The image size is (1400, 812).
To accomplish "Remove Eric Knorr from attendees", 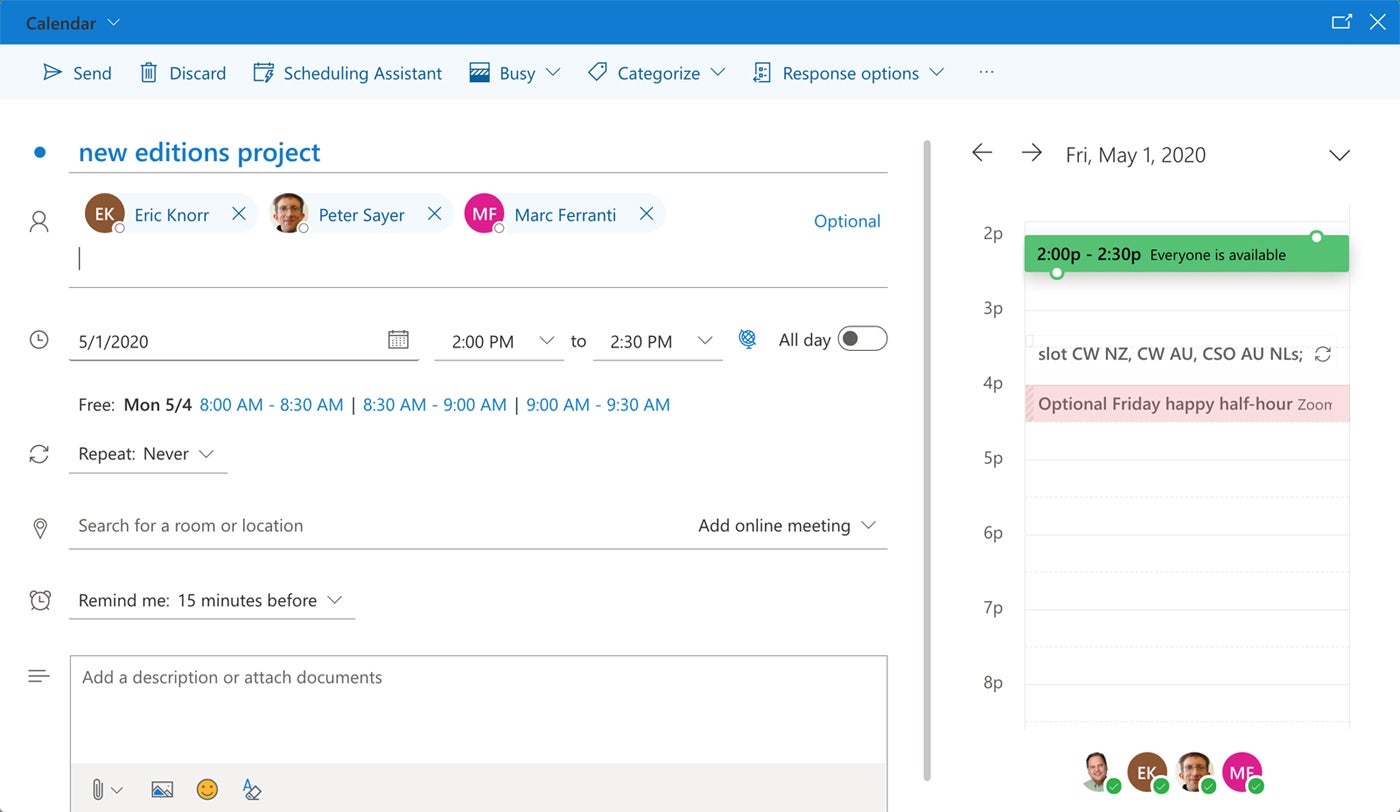I will click(x=238, y=214).
